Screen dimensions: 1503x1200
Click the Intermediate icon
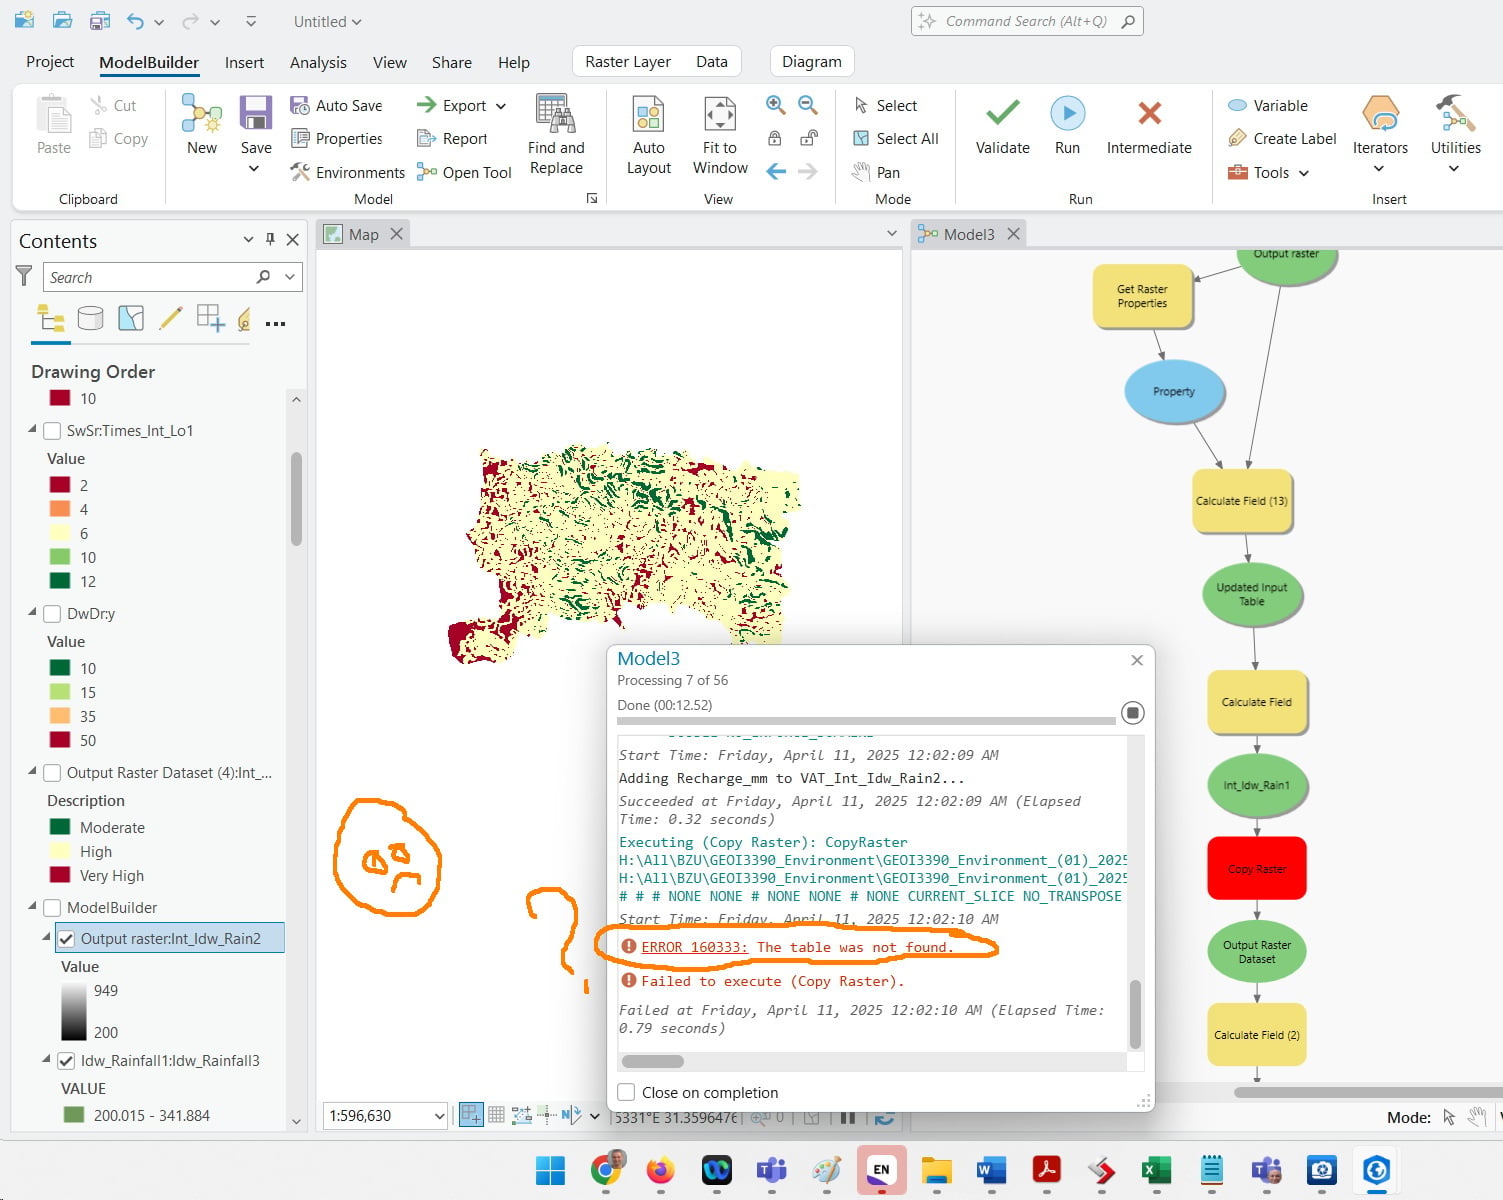1149,113
